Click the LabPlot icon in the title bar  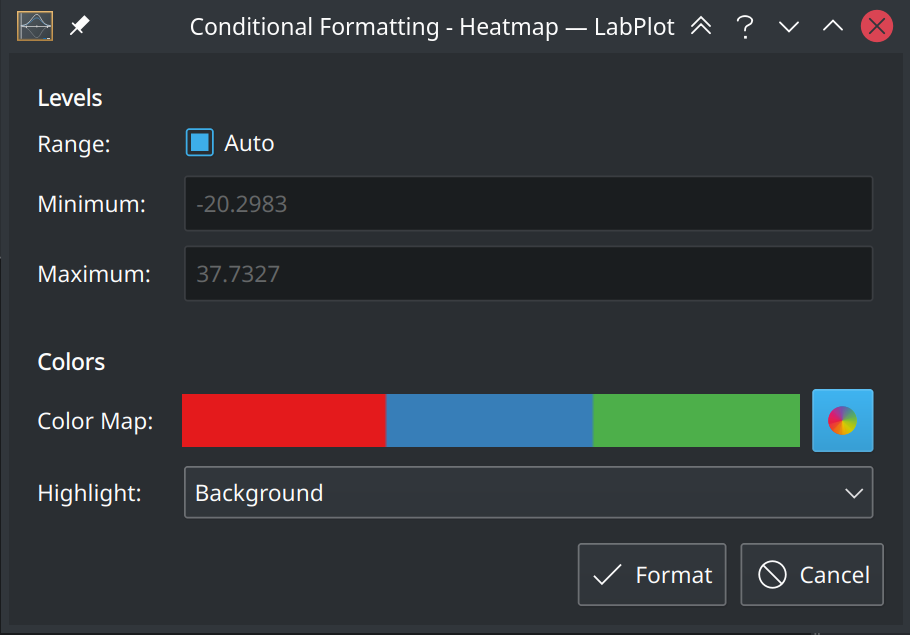point(34,26)
